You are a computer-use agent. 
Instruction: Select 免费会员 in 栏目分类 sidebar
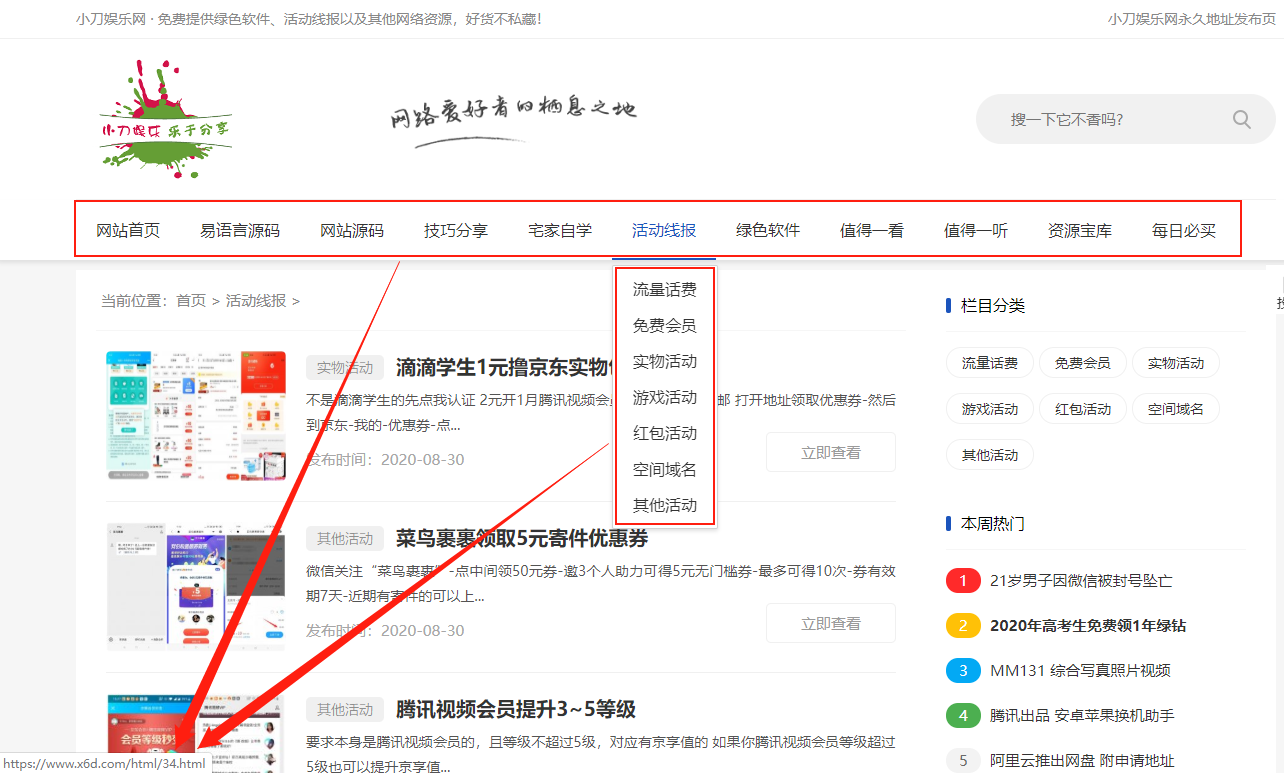1083,363
